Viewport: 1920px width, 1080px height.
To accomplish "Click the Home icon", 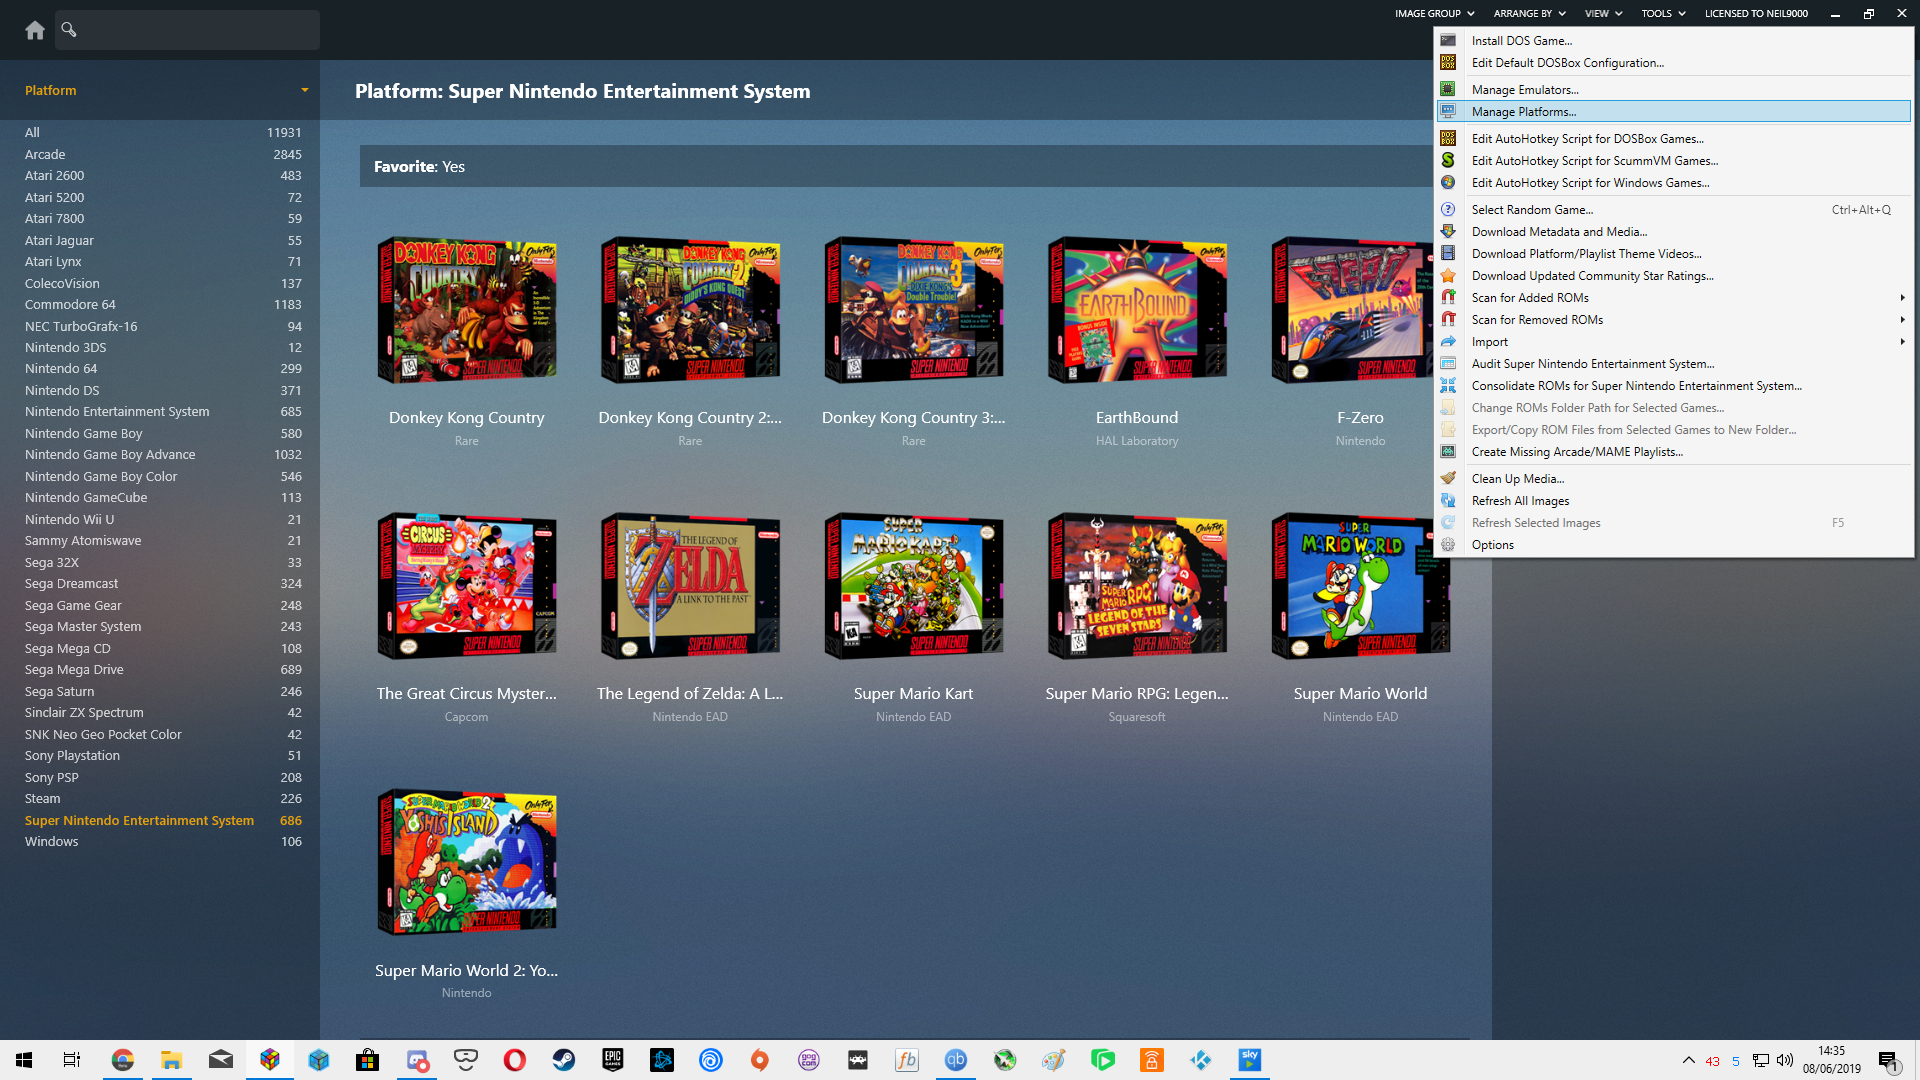I will click(x=35, y=30).
